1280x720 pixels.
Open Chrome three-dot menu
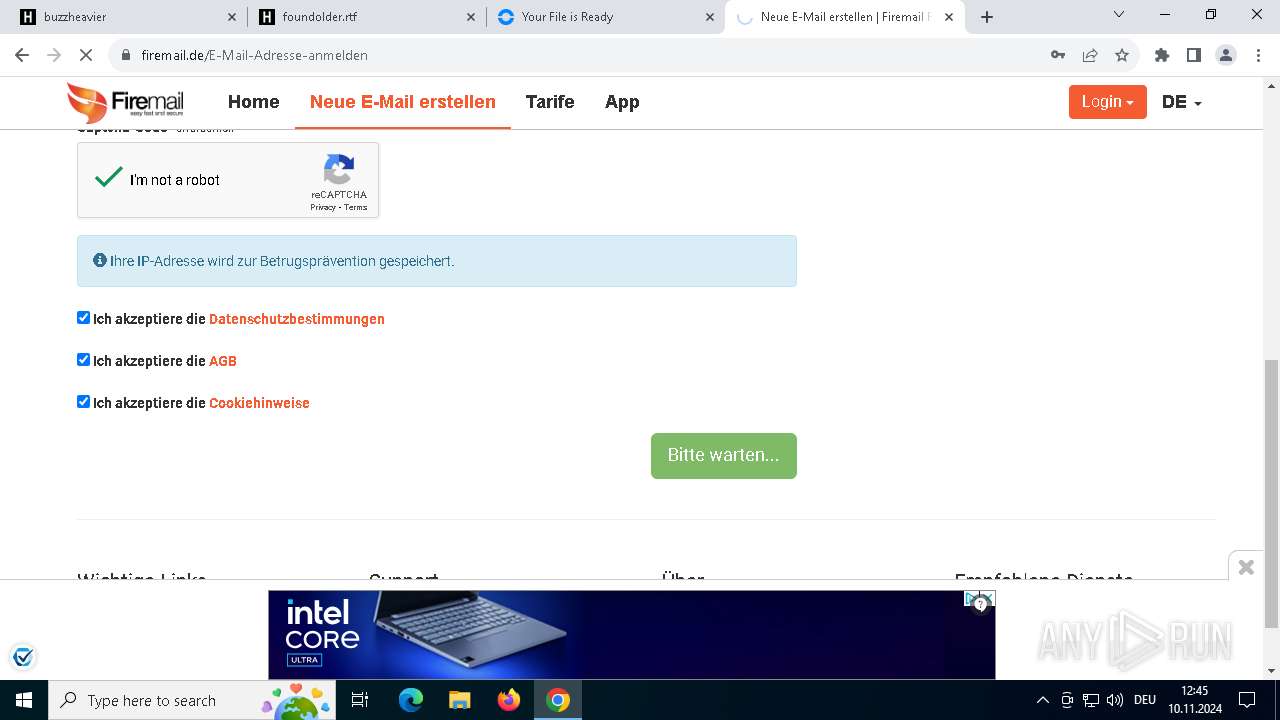1257,55
